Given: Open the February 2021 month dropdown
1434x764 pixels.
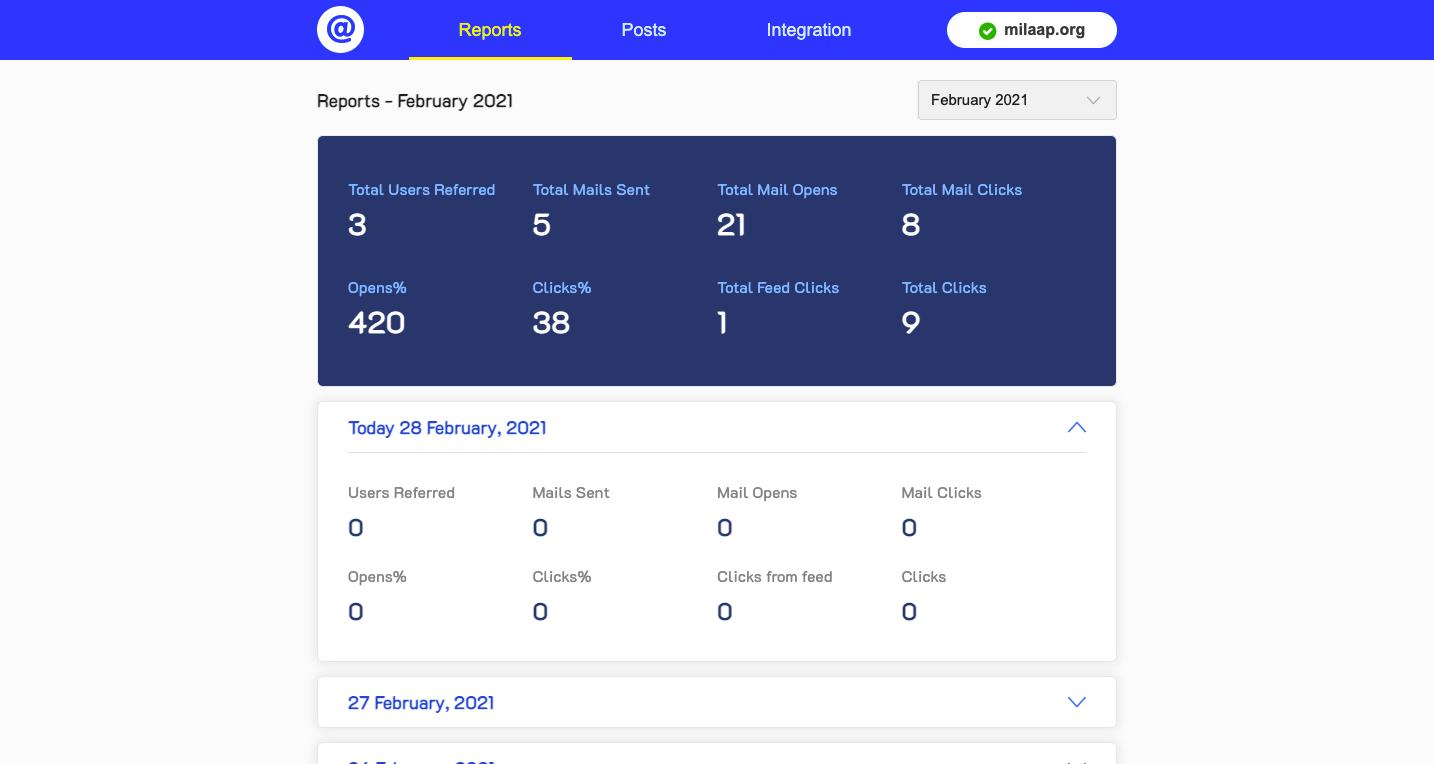Looking at the screenshot, I should tap(1017, 100).
